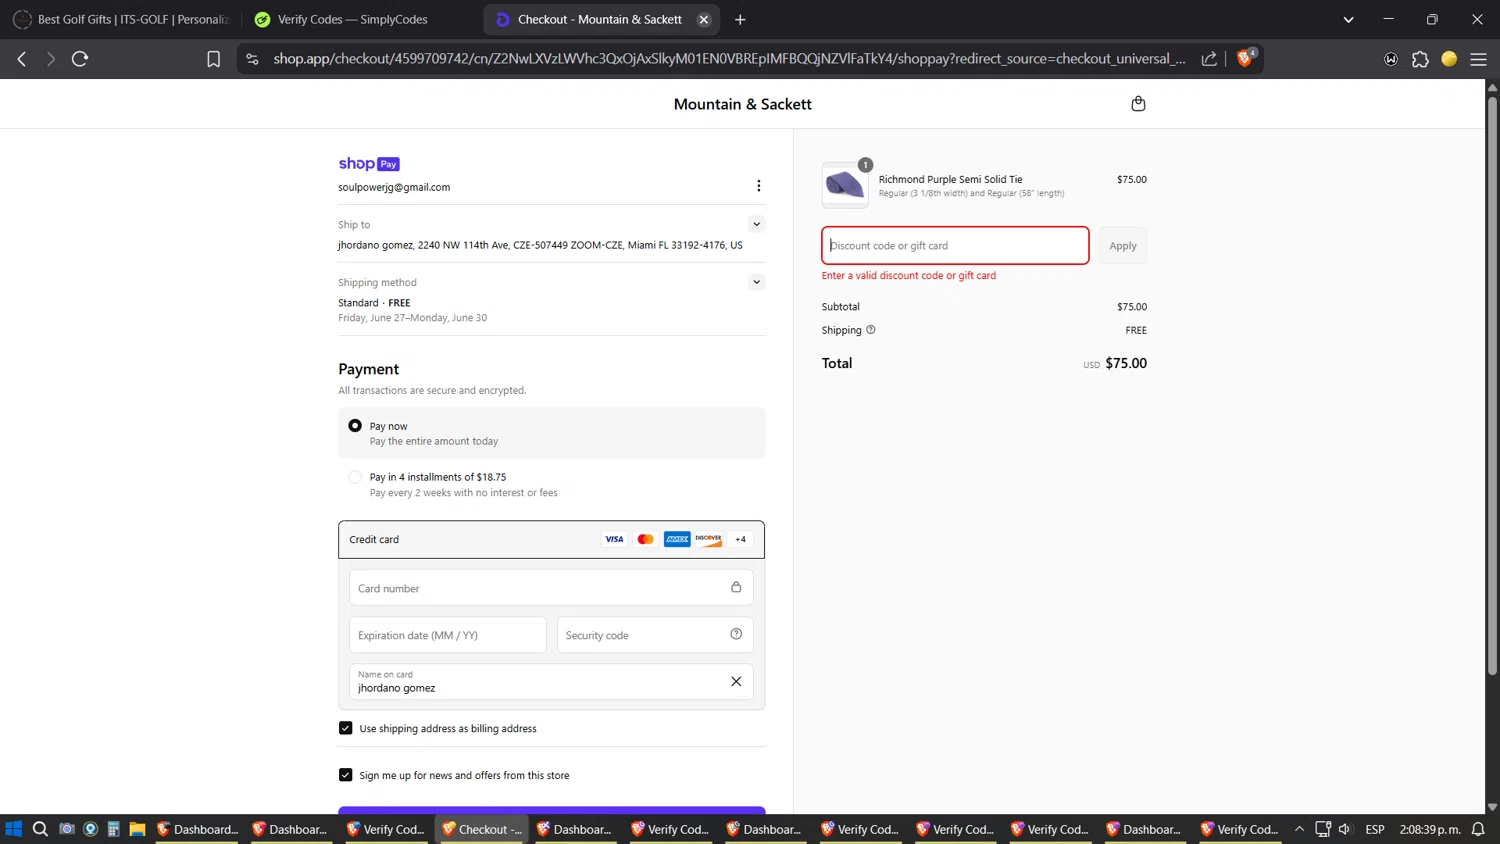
Task: Focus the Discount code or gift card field
Action: pyautogui.click(x=955, y=246)
